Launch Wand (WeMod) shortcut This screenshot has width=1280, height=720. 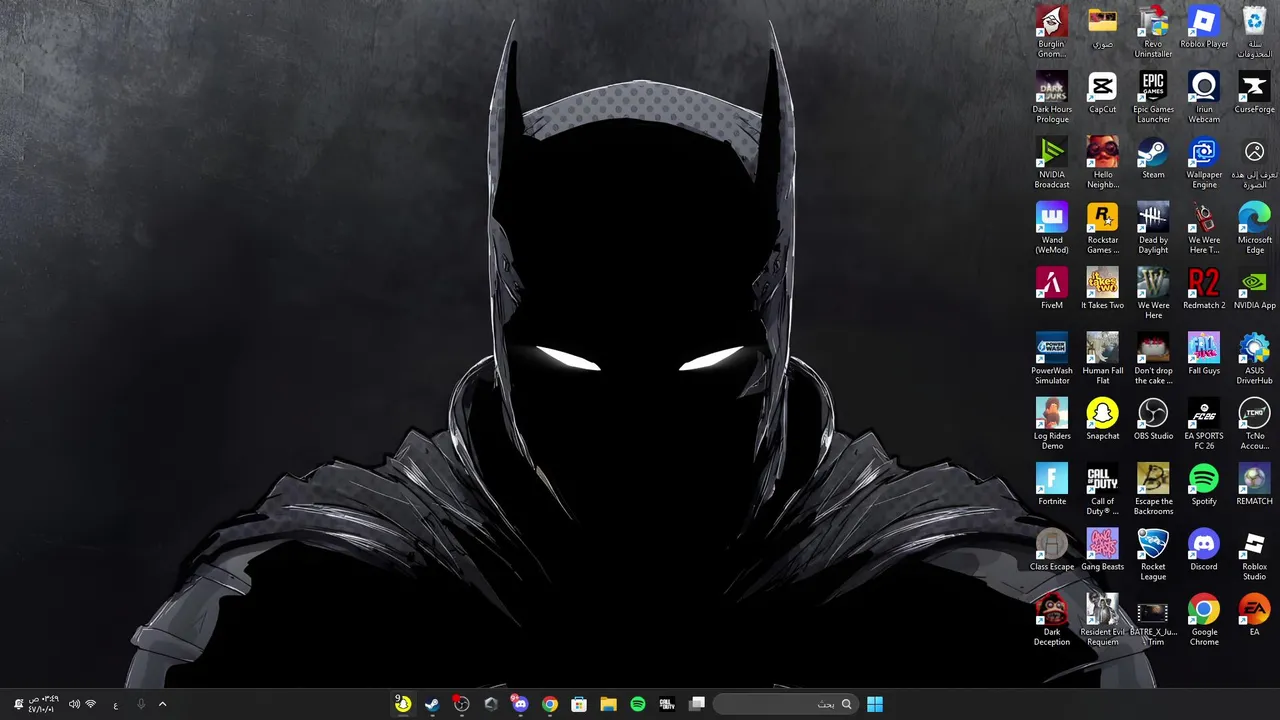pos(1051,228)
